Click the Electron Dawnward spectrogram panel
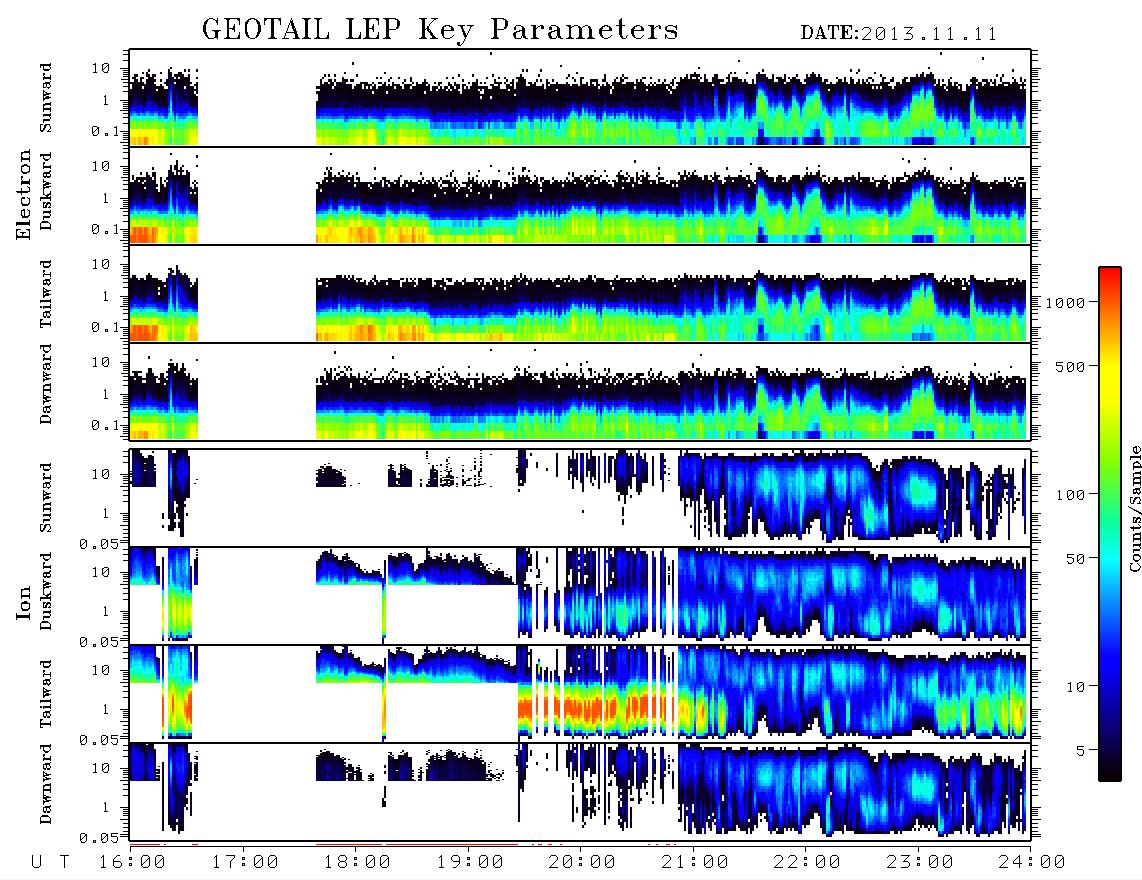Screen dimensions: 1142x880 (580, 392)
